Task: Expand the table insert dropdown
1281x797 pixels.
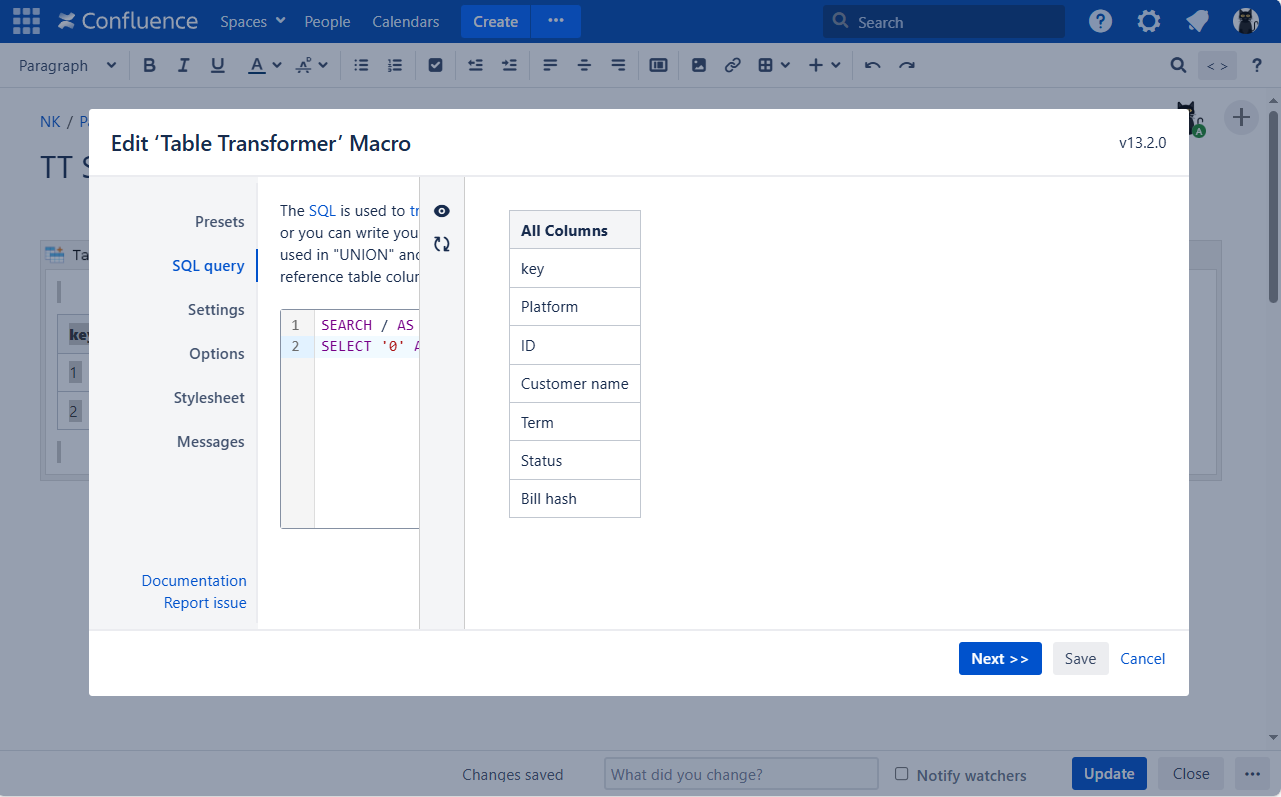Action: point(774,65)
